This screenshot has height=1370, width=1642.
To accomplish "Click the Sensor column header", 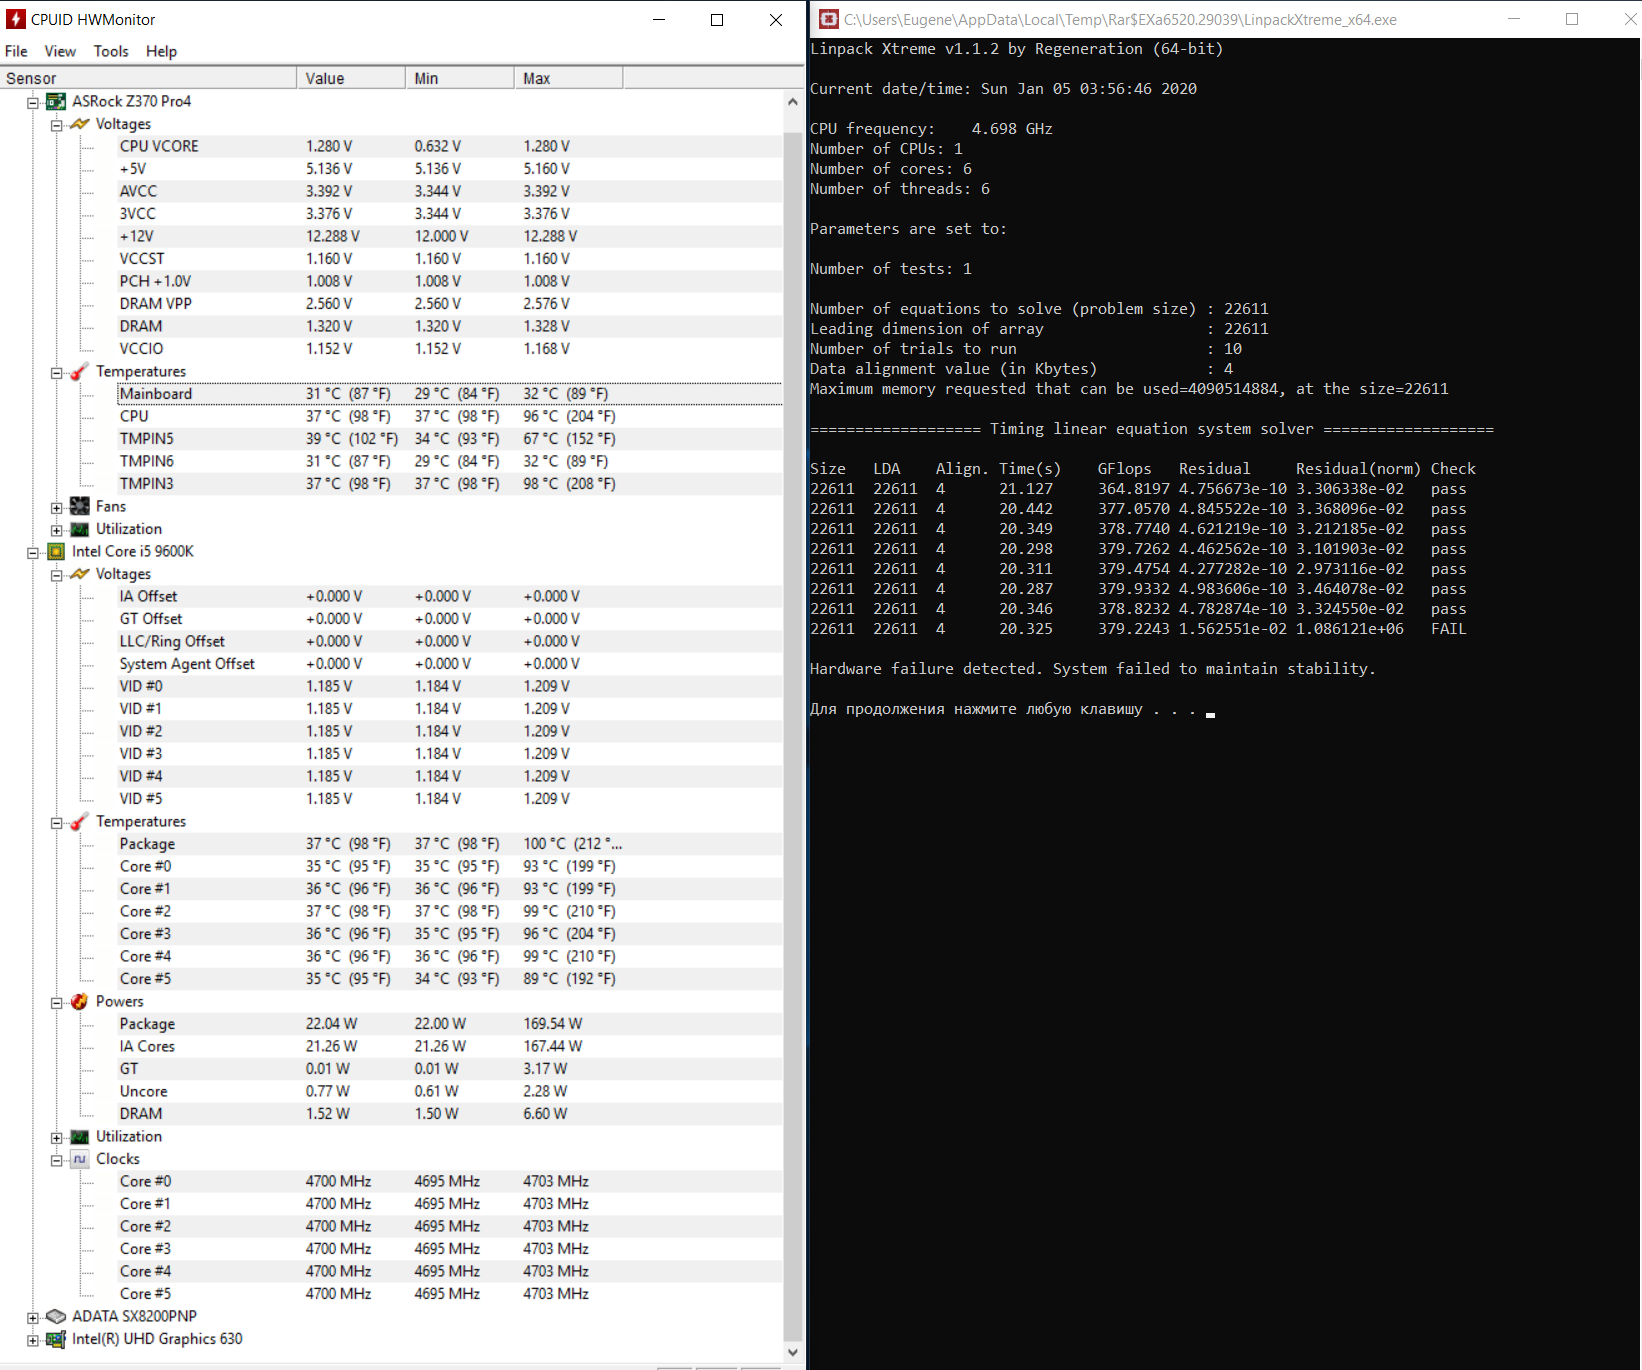I will (148, 78).
